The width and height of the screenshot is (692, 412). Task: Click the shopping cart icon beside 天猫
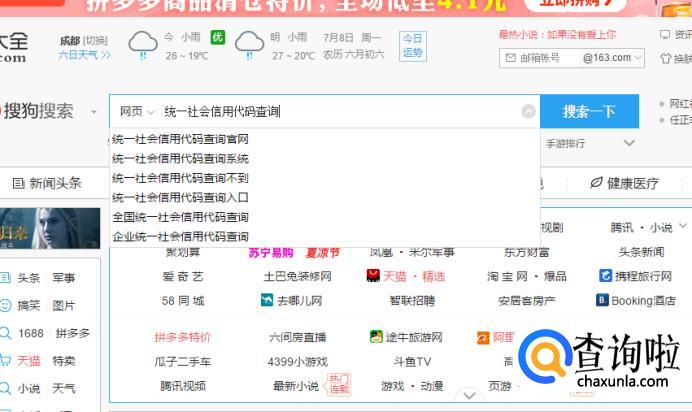click(5, 360)
